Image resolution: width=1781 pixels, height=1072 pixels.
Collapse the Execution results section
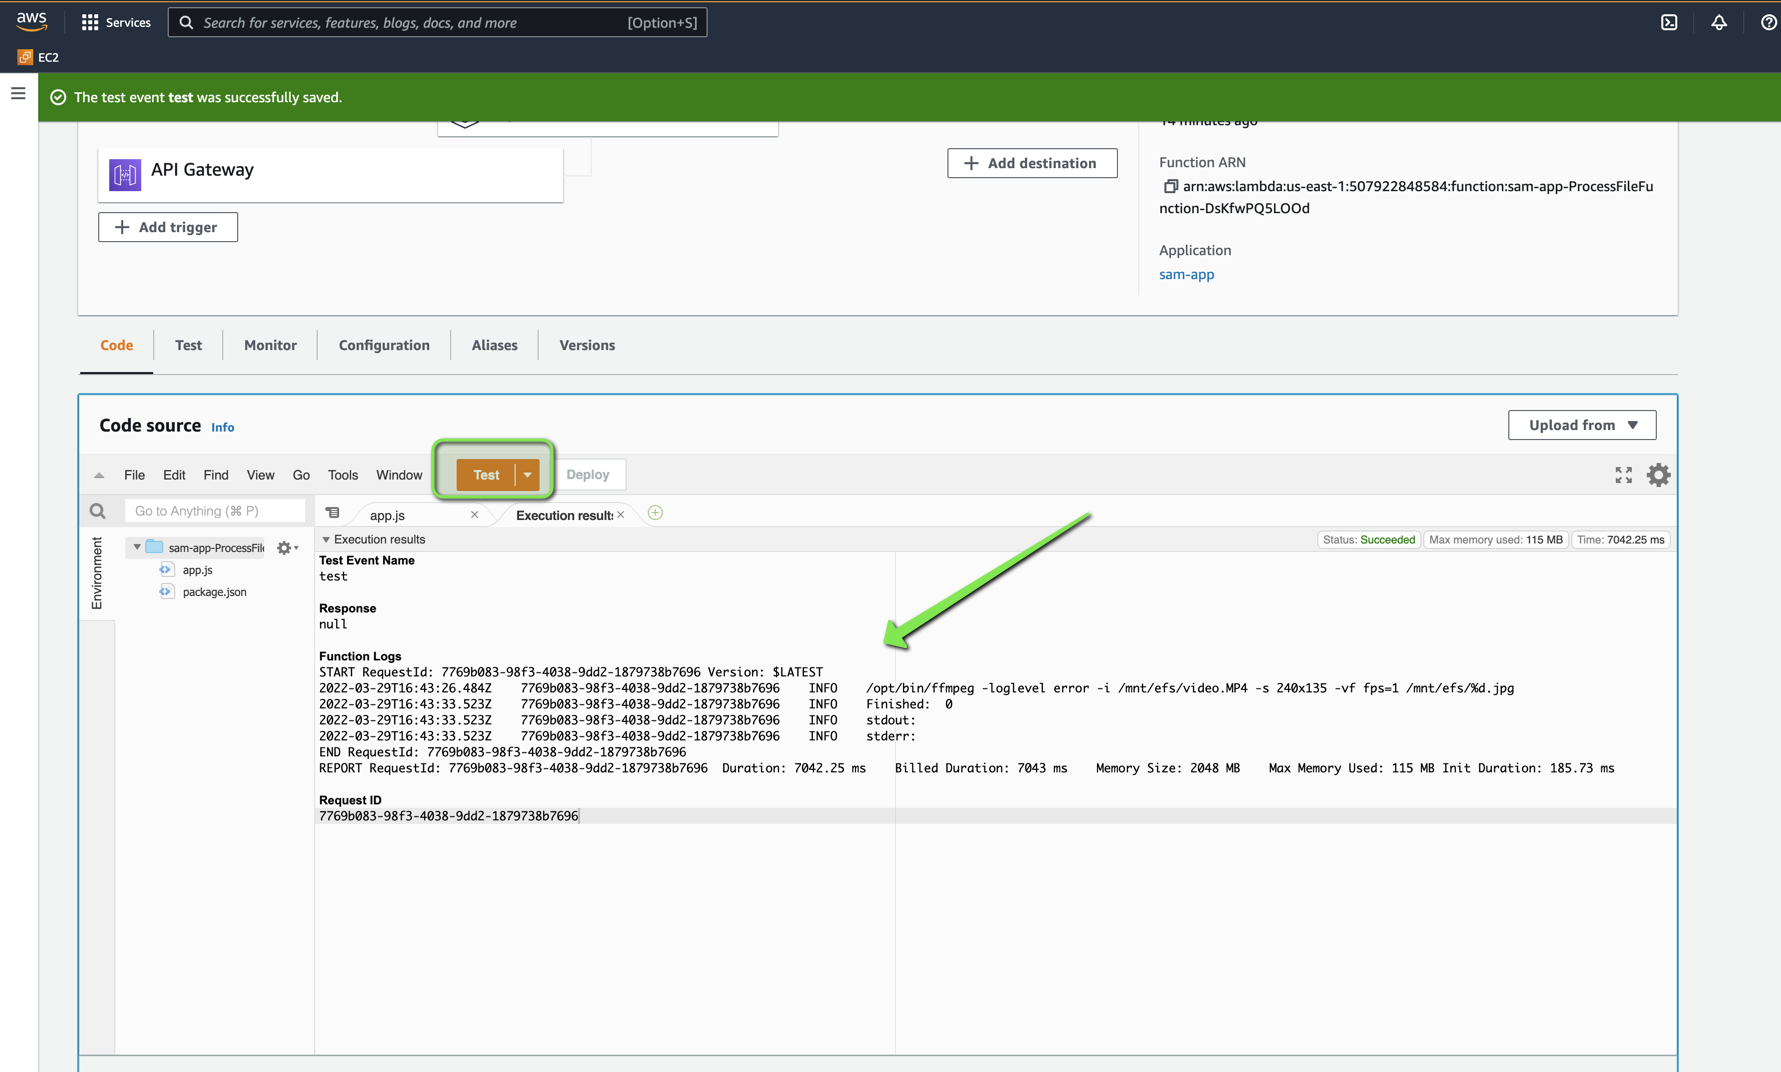click(326, 540)
